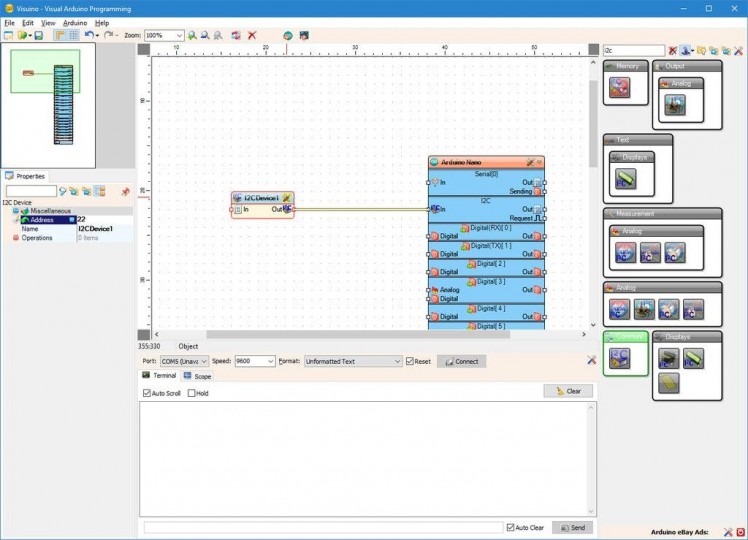Open the Arduino menu
Image resolution: width=748 pixels, height=540 pixels.
75,22
